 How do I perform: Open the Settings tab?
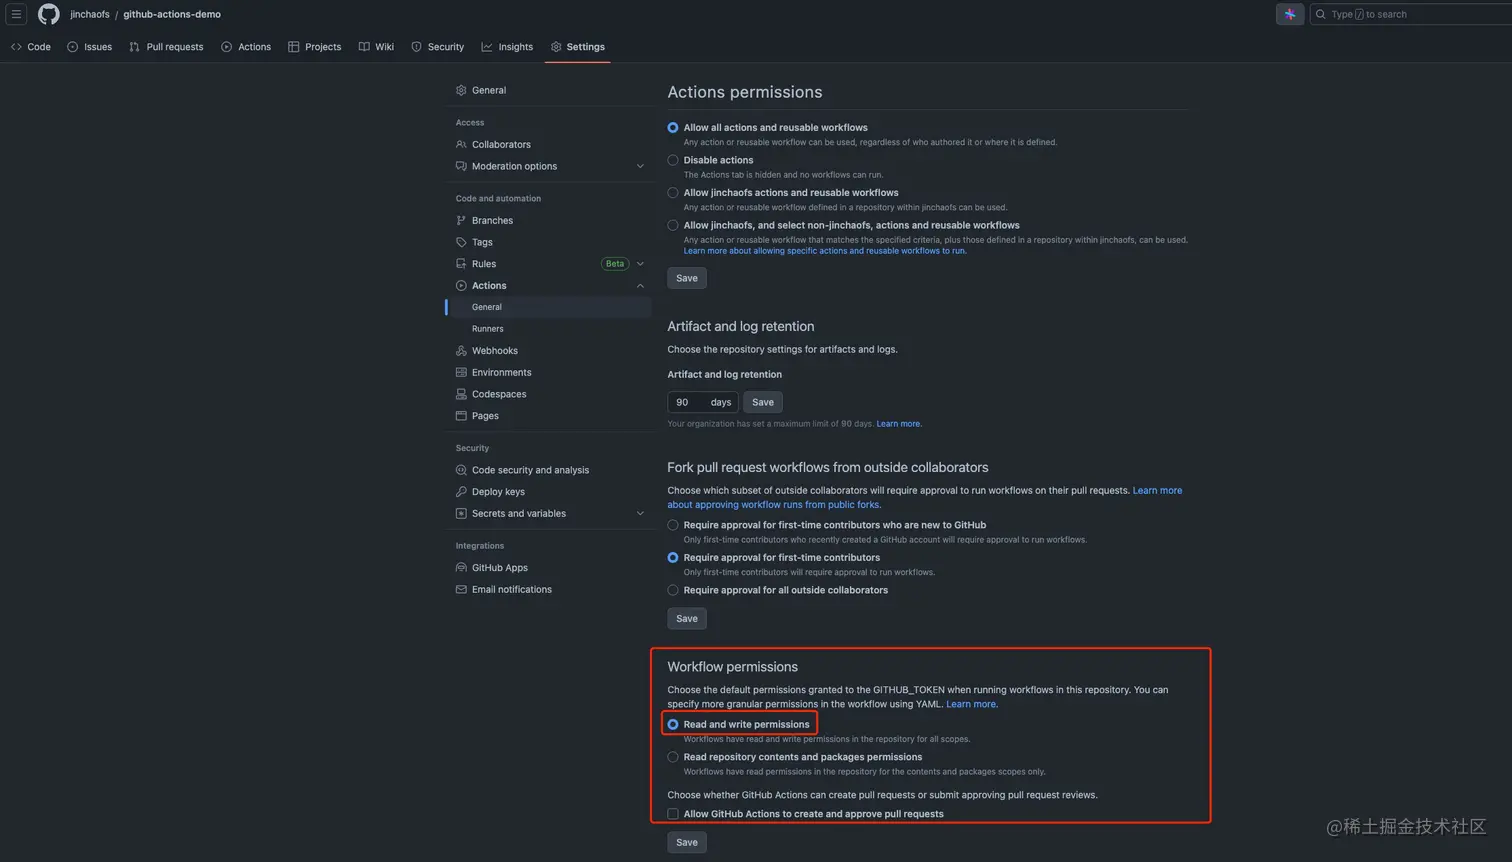pyautogui.click(x=578, y=47)
